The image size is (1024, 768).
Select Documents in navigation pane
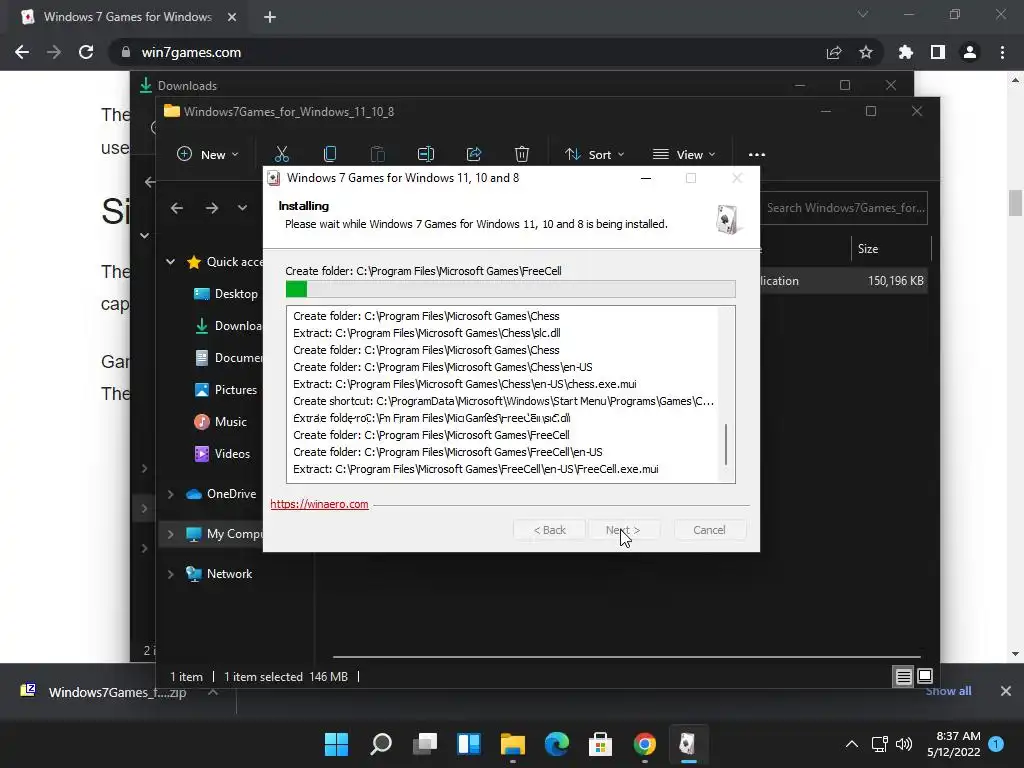pyautogui.click(x=229, y=358)
